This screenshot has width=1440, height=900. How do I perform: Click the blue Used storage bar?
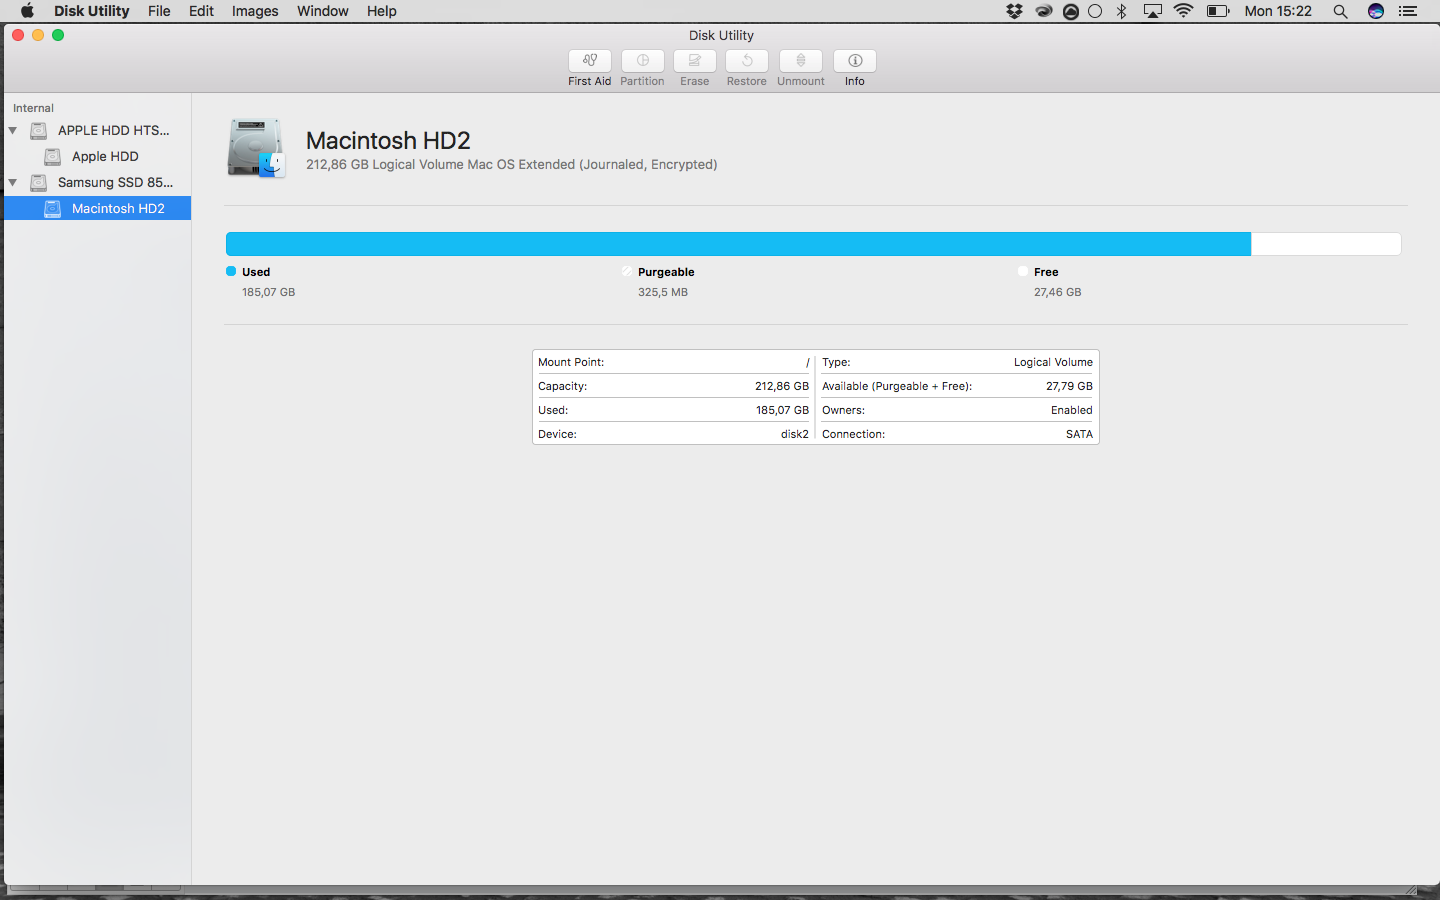[x=700, y=243]
